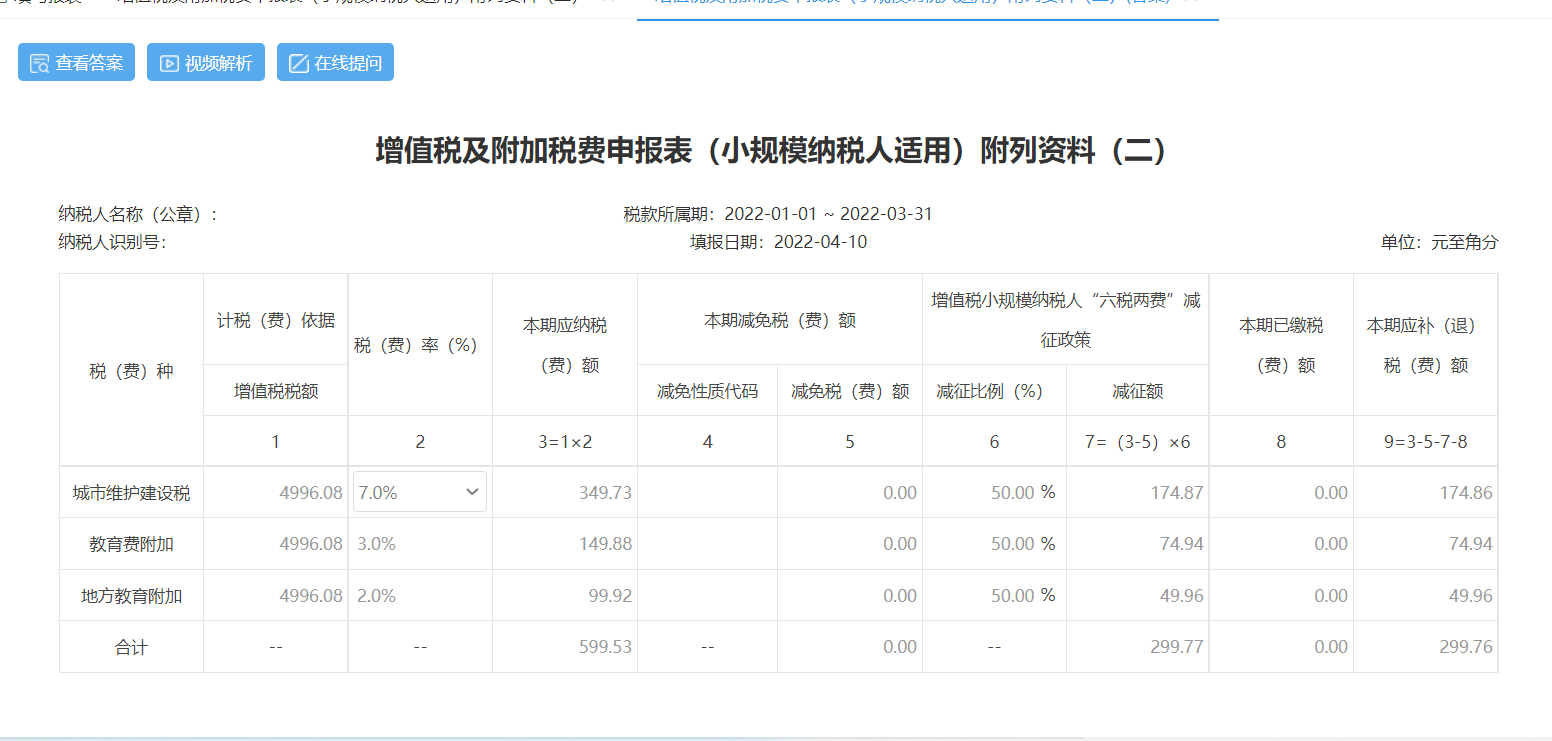Click the 减免性质代码 cell in the 教育费附加 row
Viewport: 1552px width, 741px height.
click(x=707, y=544)
